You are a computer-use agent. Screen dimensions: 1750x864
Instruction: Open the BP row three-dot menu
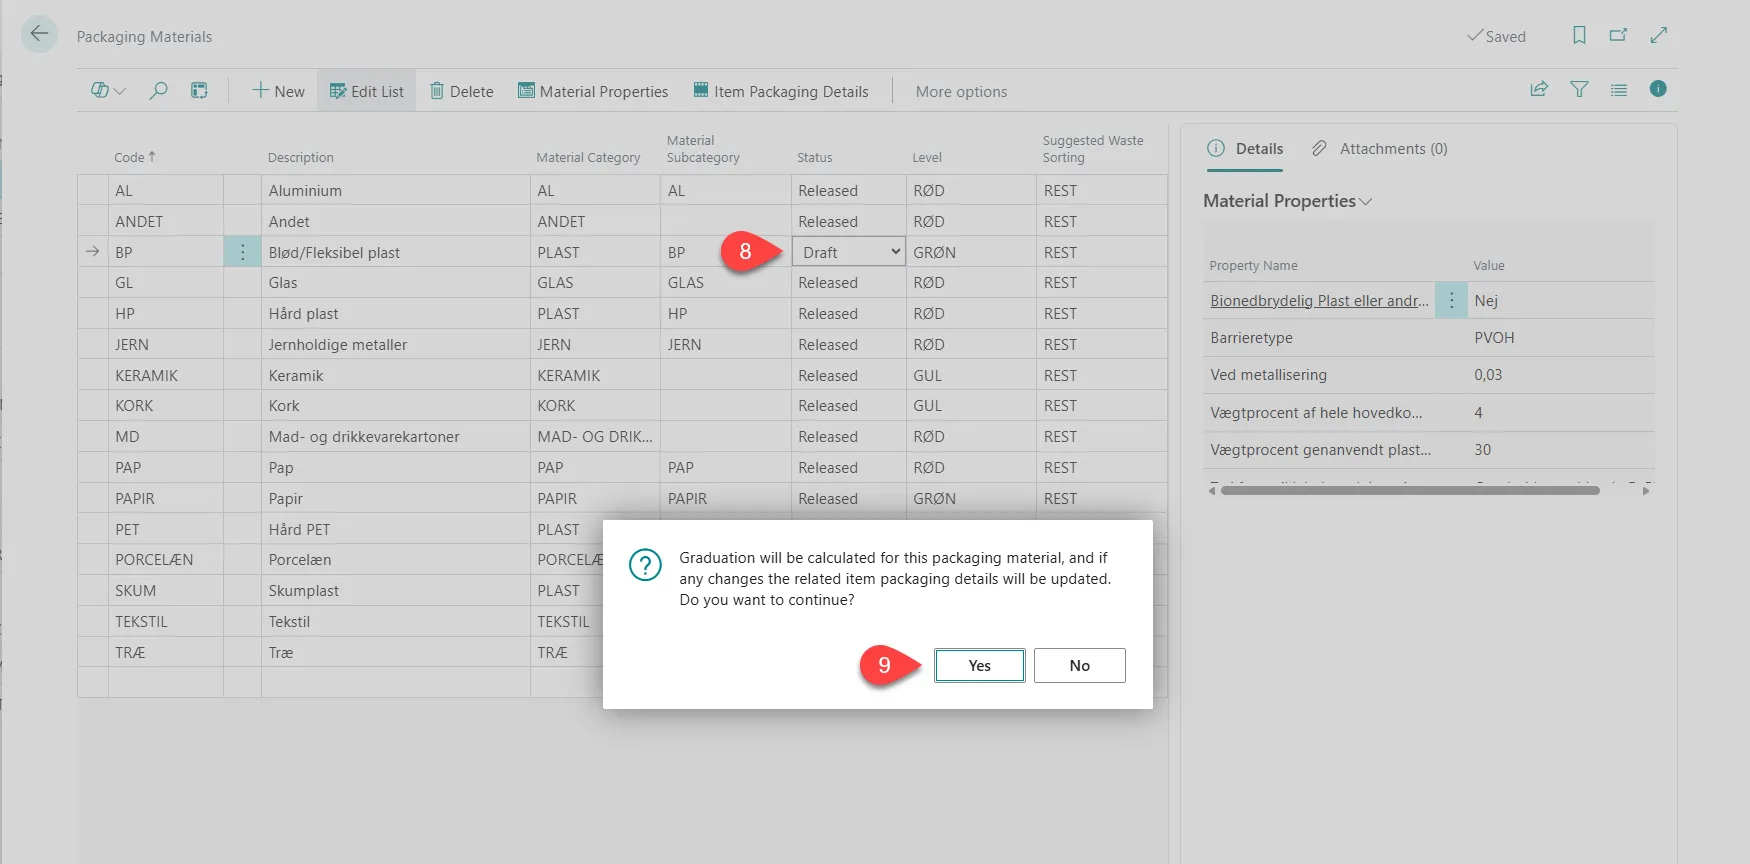click(242, 252)
